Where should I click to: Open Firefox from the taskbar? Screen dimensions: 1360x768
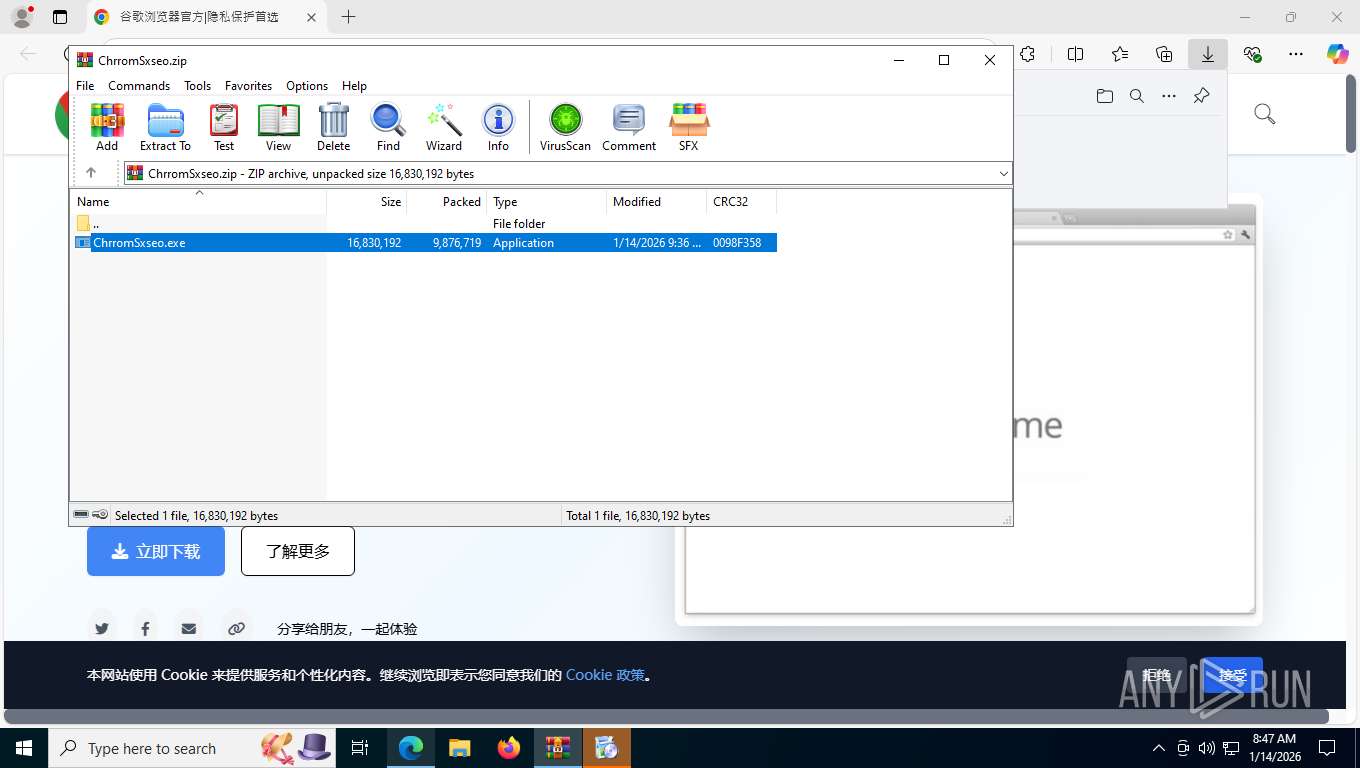[509, 748]
